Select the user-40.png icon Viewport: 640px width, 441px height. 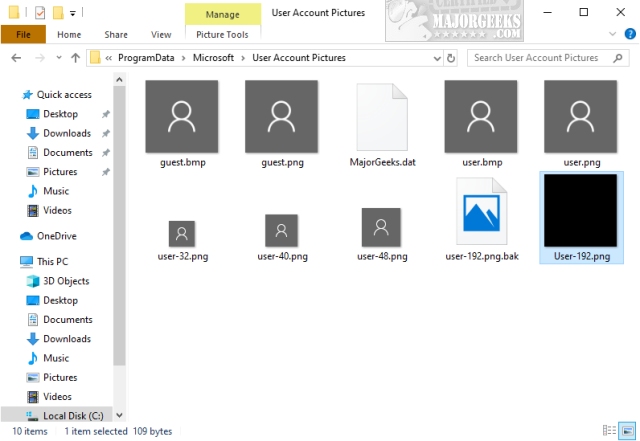coord(281,231)
